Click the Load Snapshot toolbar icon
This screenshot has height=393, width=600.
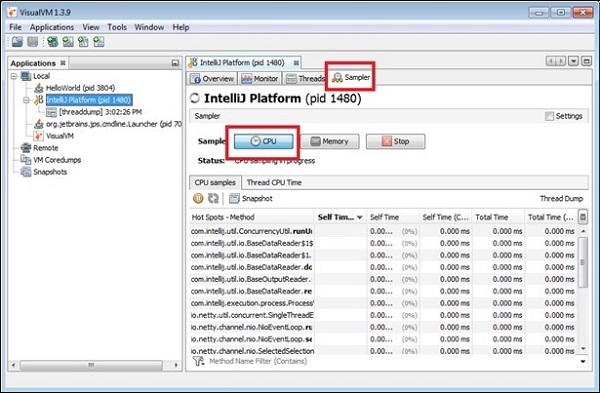click(x=17, y=42)
